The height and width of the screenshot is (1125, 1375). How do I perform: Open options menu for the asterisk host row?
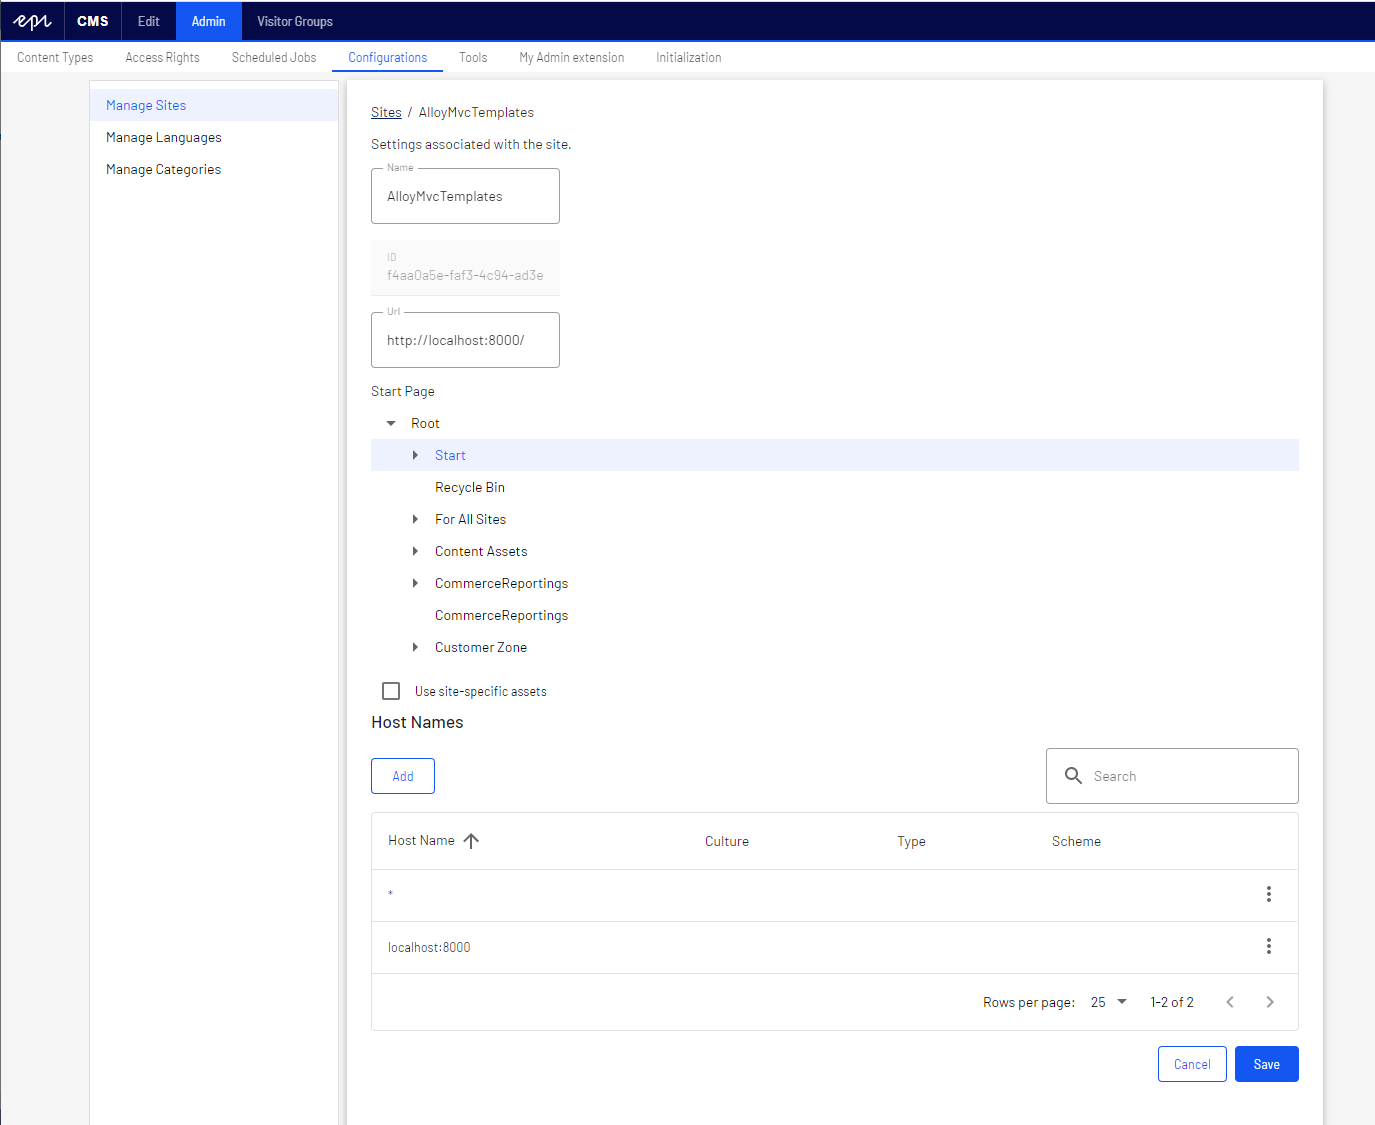pos(1268,894)
